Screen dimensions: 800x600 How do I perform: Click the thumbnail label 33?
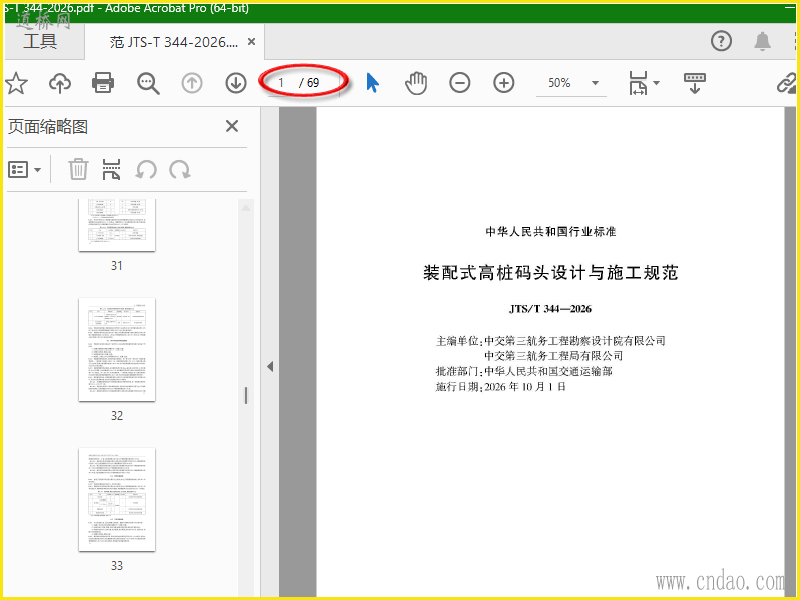[x=117, y=566]
